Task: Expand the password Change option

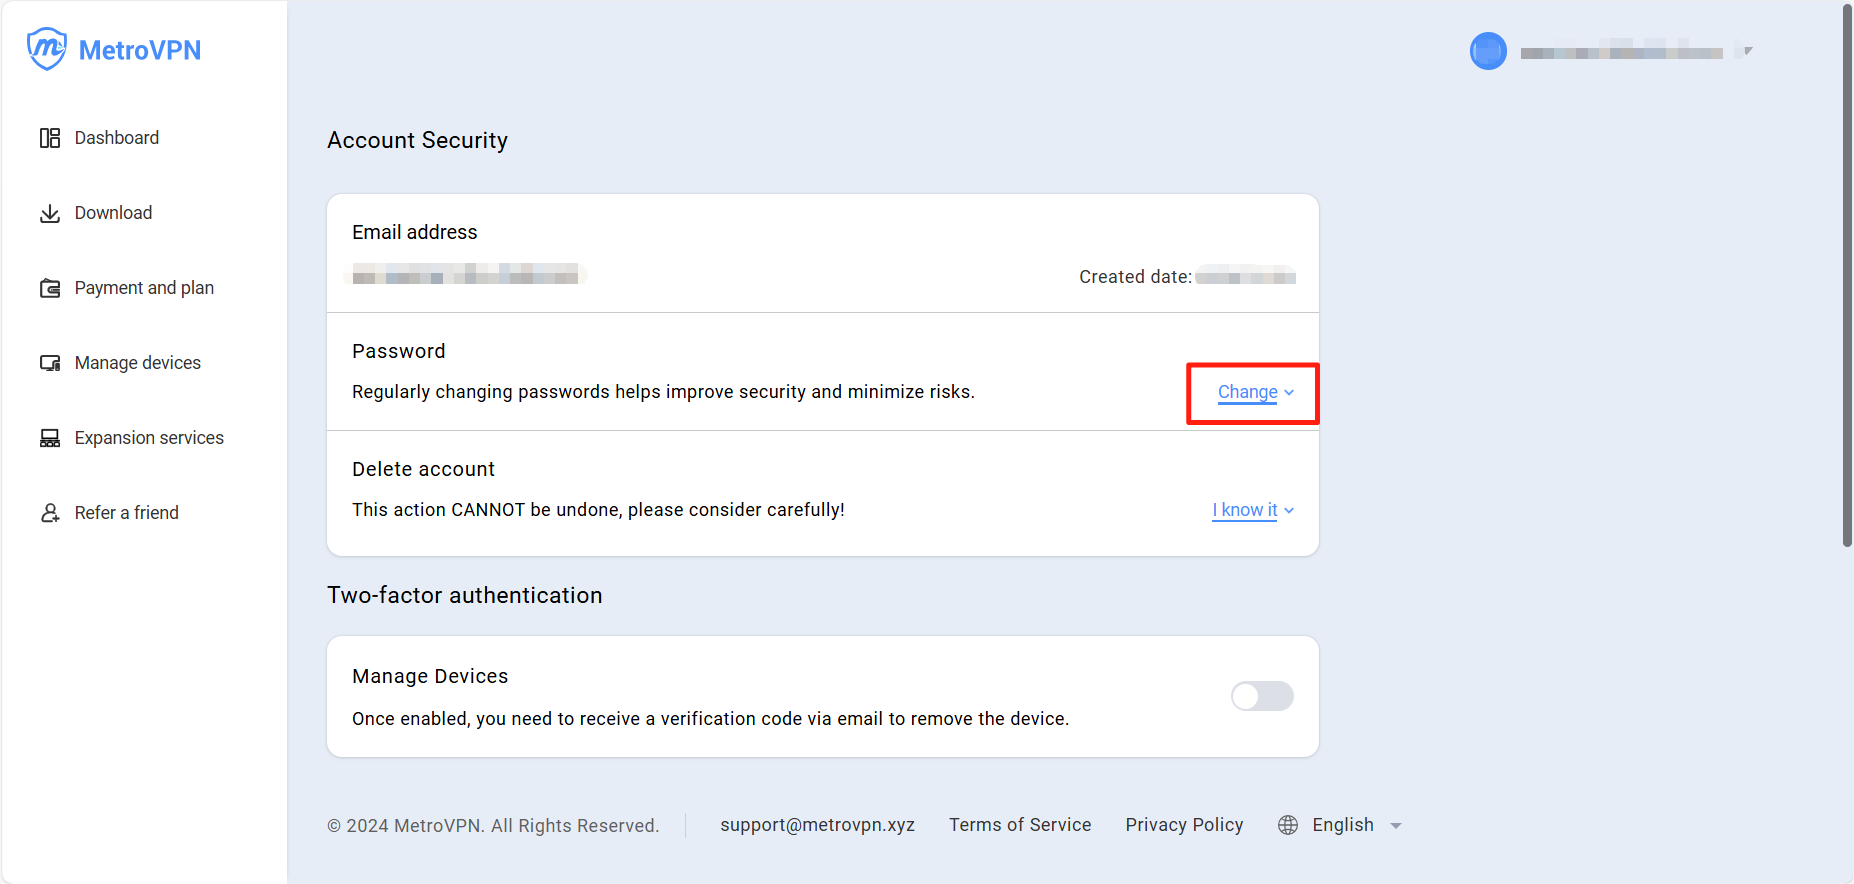Action: pyautogui.click(x=1255, y=392)
